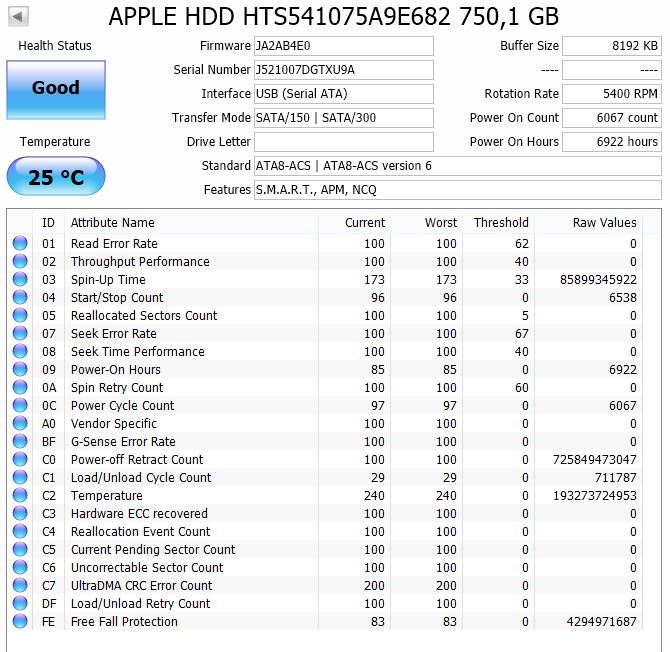Click raw value 711787

pyautogui.click(x=616, y=478)
